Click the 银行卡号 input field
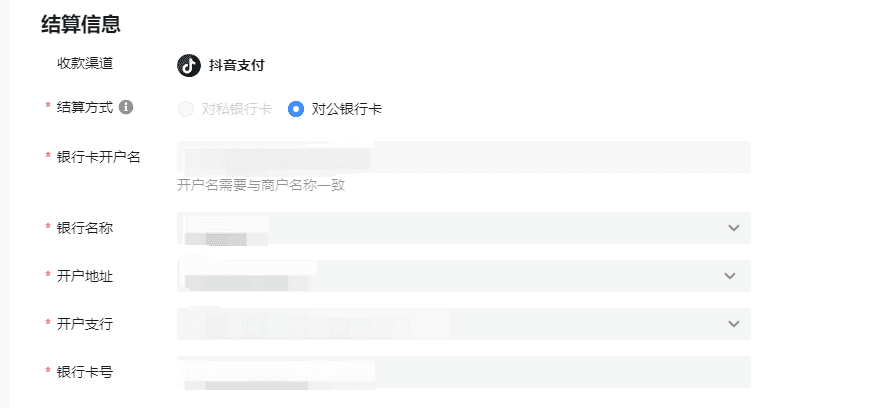 tap(463, 372)
